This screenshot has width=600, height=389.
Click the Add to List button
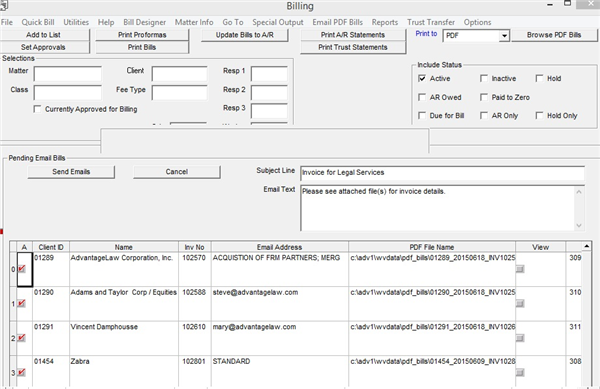[x=44, y=35]
